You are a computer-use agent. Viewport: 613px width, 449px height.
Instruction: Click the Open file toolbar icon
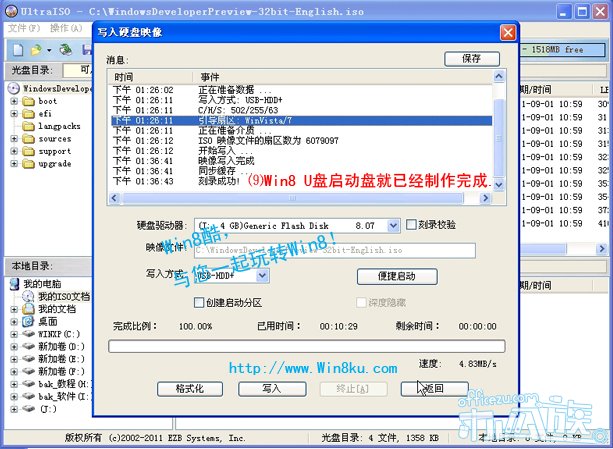pos(36,50)
